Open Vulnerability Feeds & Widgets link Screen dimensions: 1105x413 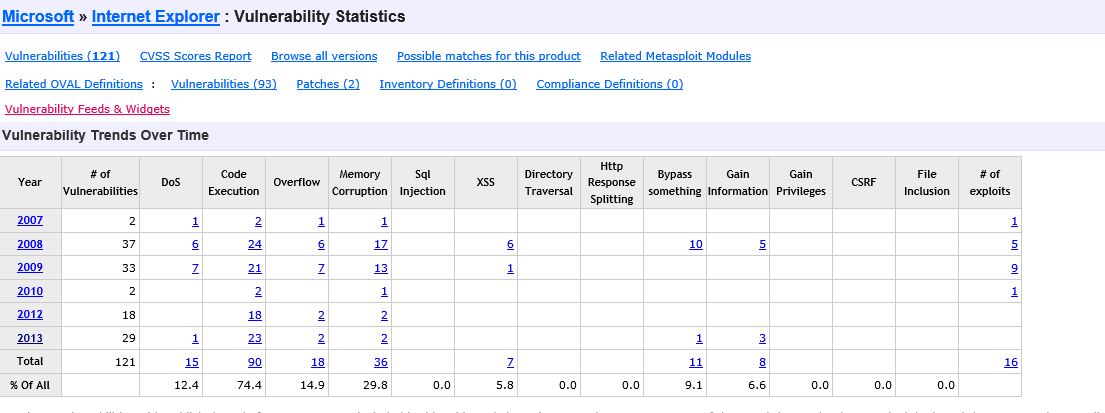tap(87, 109)
